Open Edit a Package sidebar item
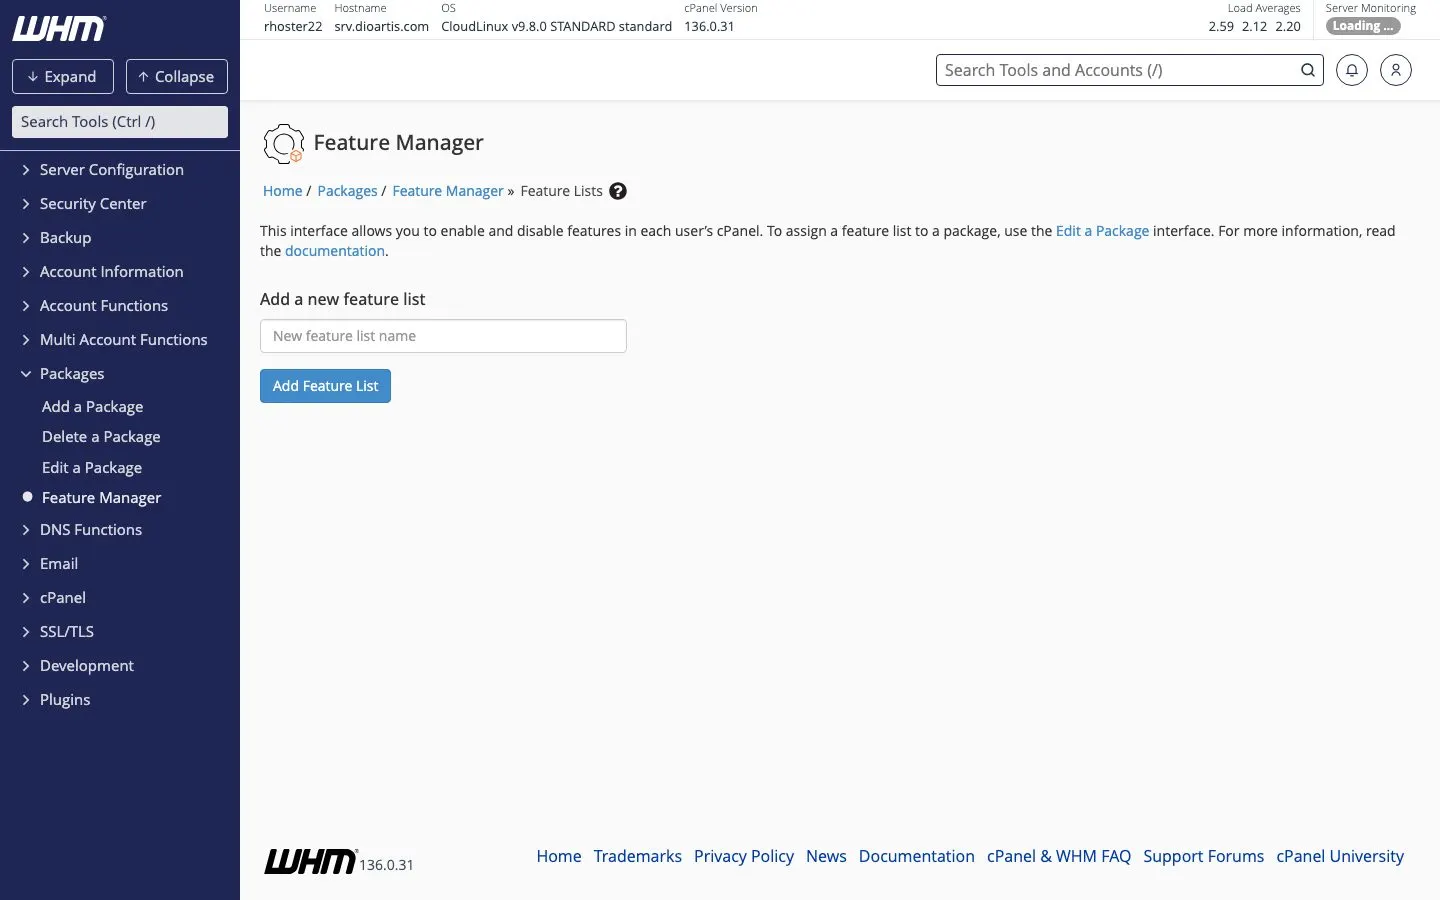This screenshot has height=900, width=1440. click(92, 468)
